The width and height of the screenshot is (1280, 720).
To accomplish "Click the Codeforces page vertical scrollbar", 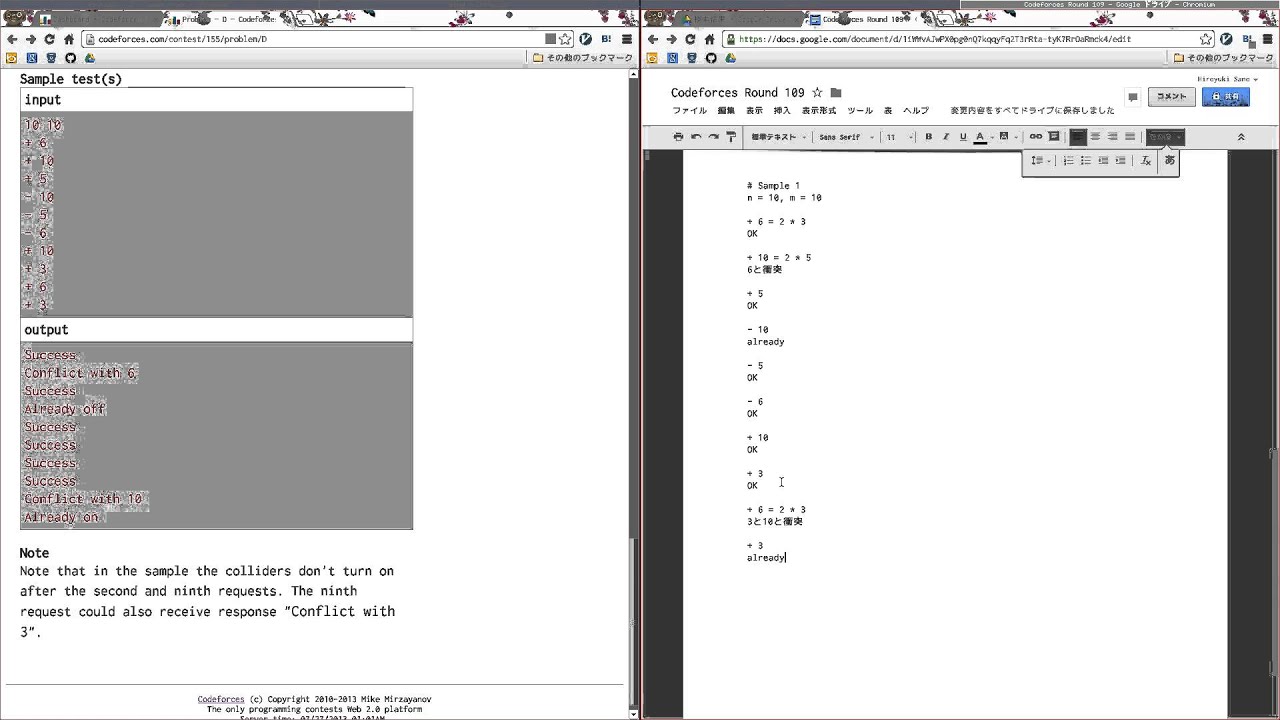I will 633,623.
